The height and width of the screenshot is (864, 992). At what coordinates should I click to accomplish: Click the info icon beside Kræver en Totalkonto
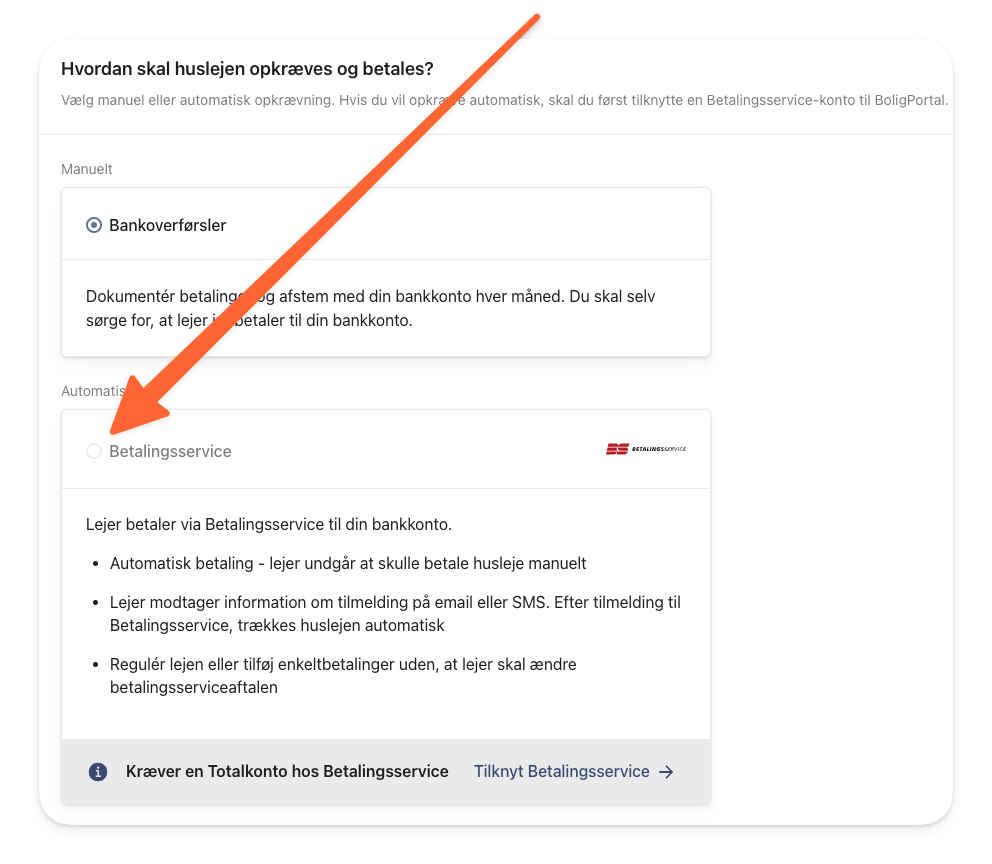97,772
